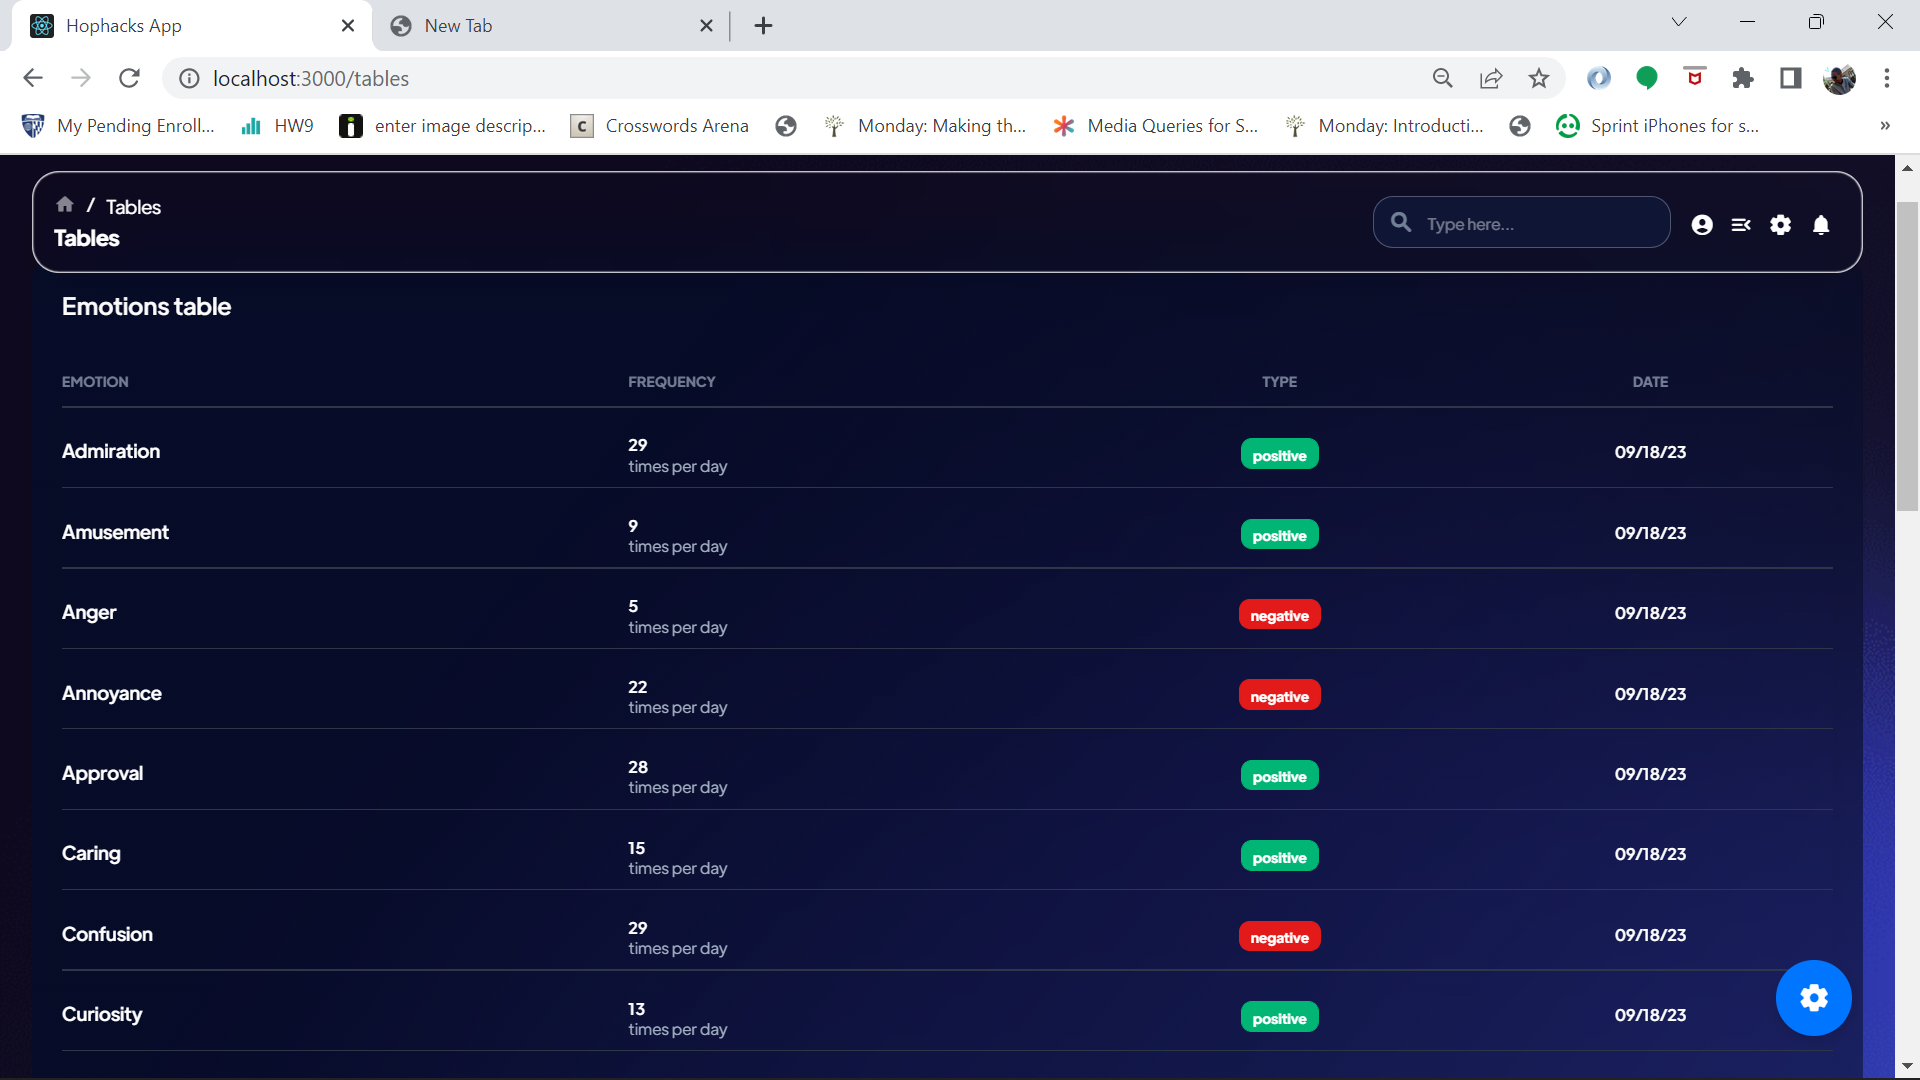
Task: Expand the hidden bookmarks chevron
Action: [1885, 126]
